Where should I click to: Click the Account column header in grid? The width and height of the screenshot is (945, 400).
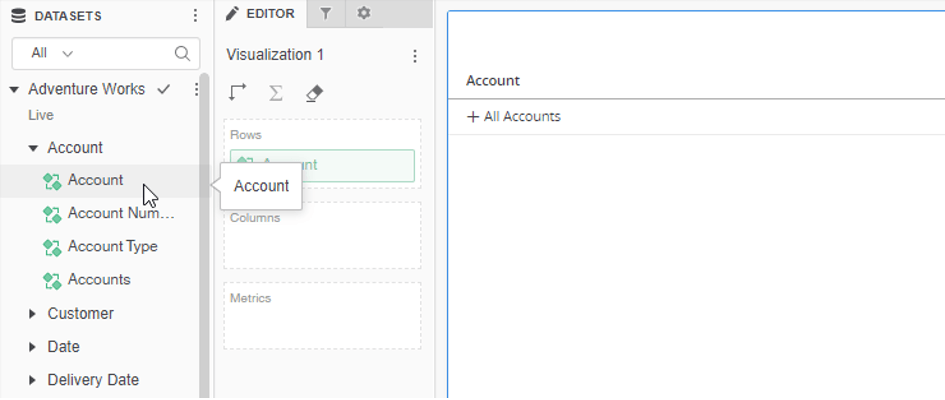[493, 81]
